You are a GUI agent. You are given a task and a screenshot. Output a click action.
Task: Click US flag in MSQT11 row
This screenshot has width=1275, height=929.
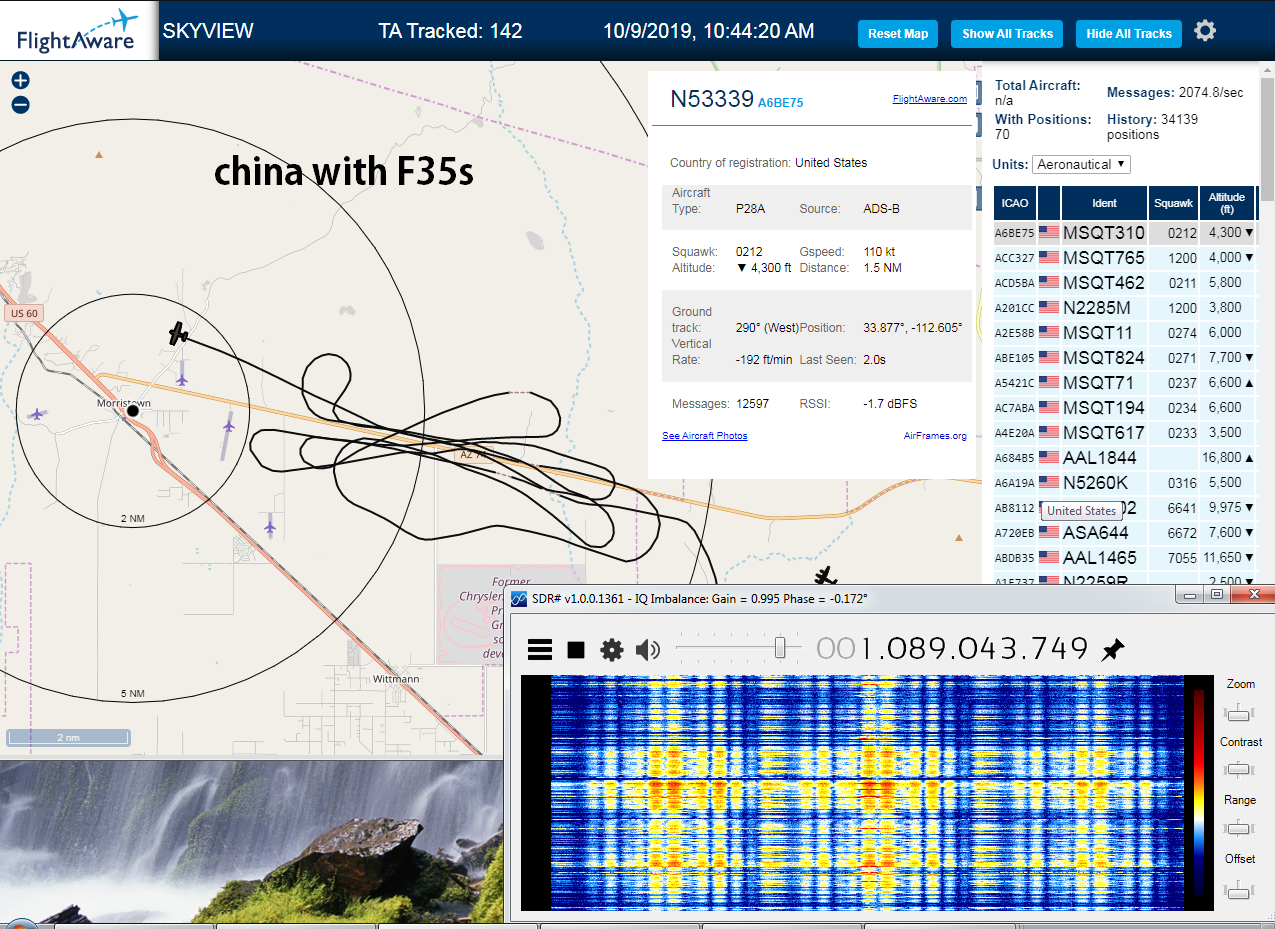[1049, 333]
